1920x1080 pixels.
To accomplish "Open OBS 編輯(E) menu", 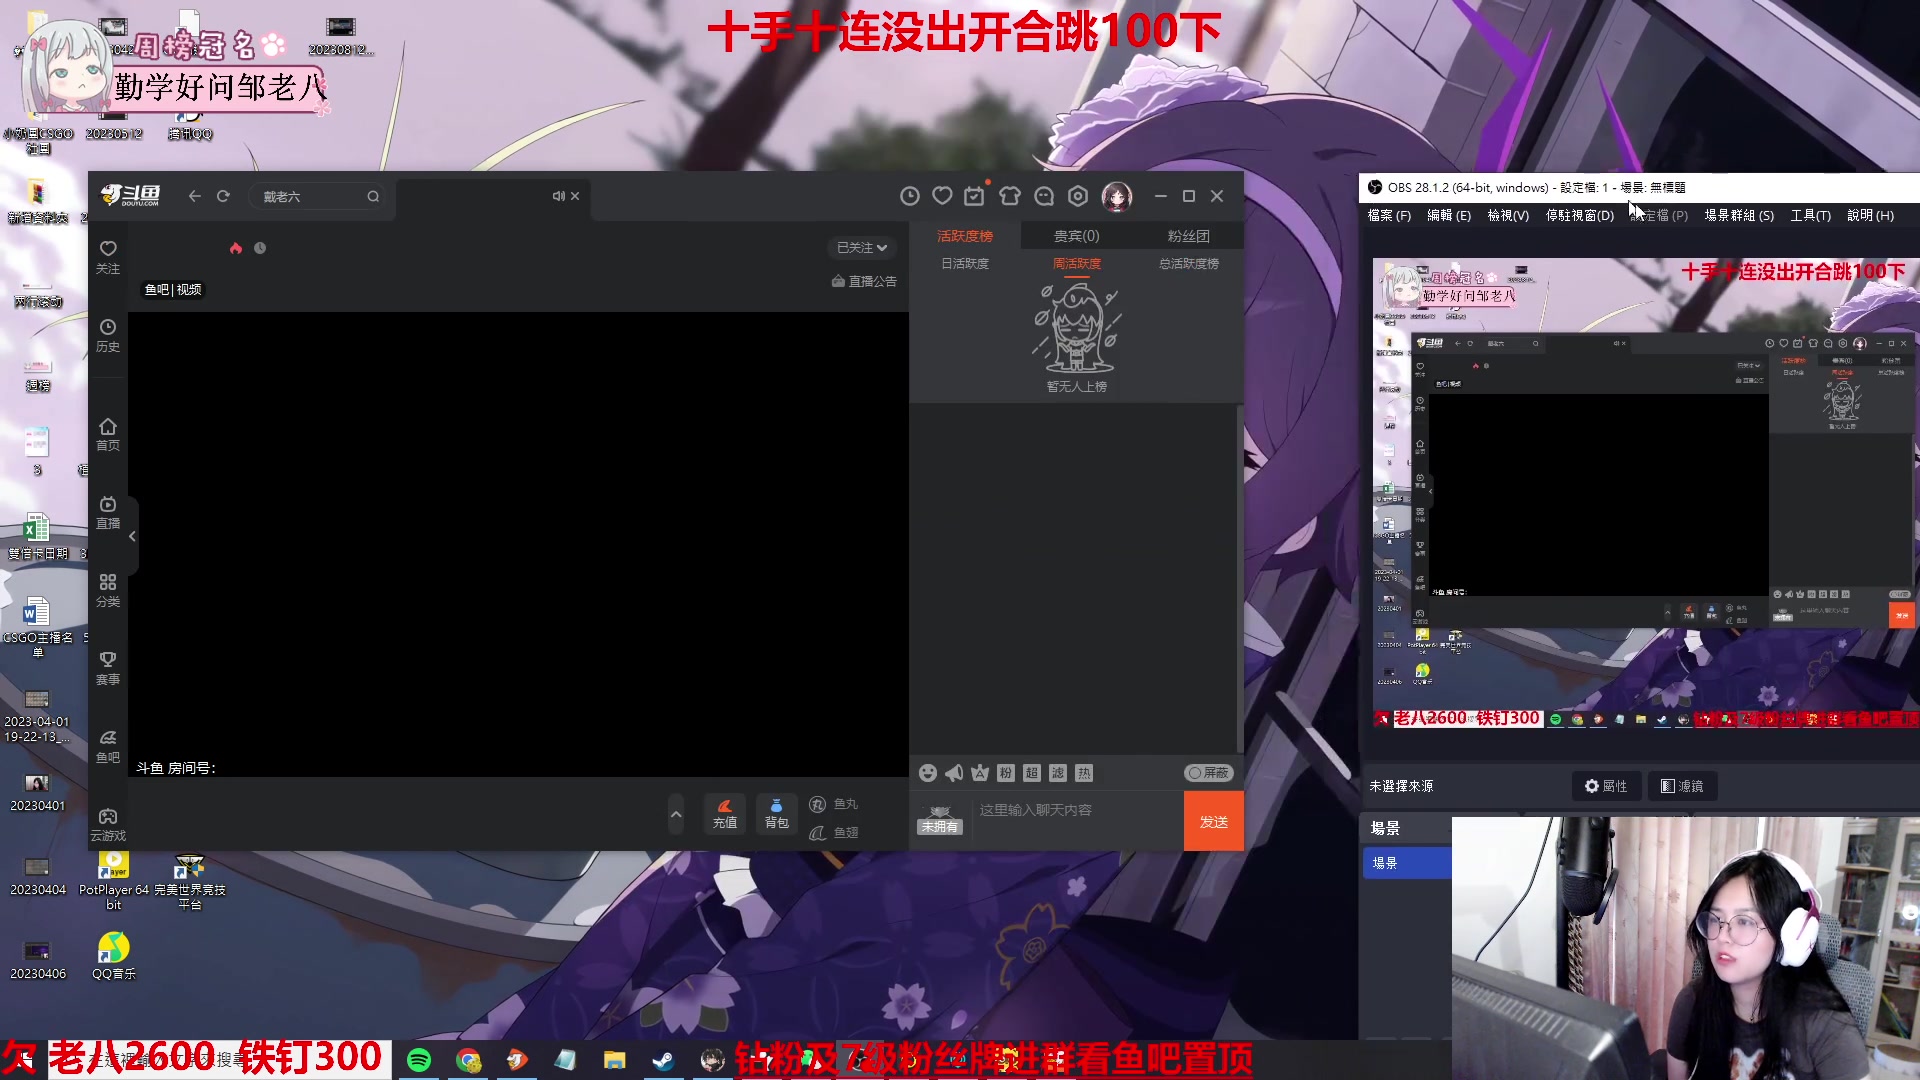I will 1449,216.
